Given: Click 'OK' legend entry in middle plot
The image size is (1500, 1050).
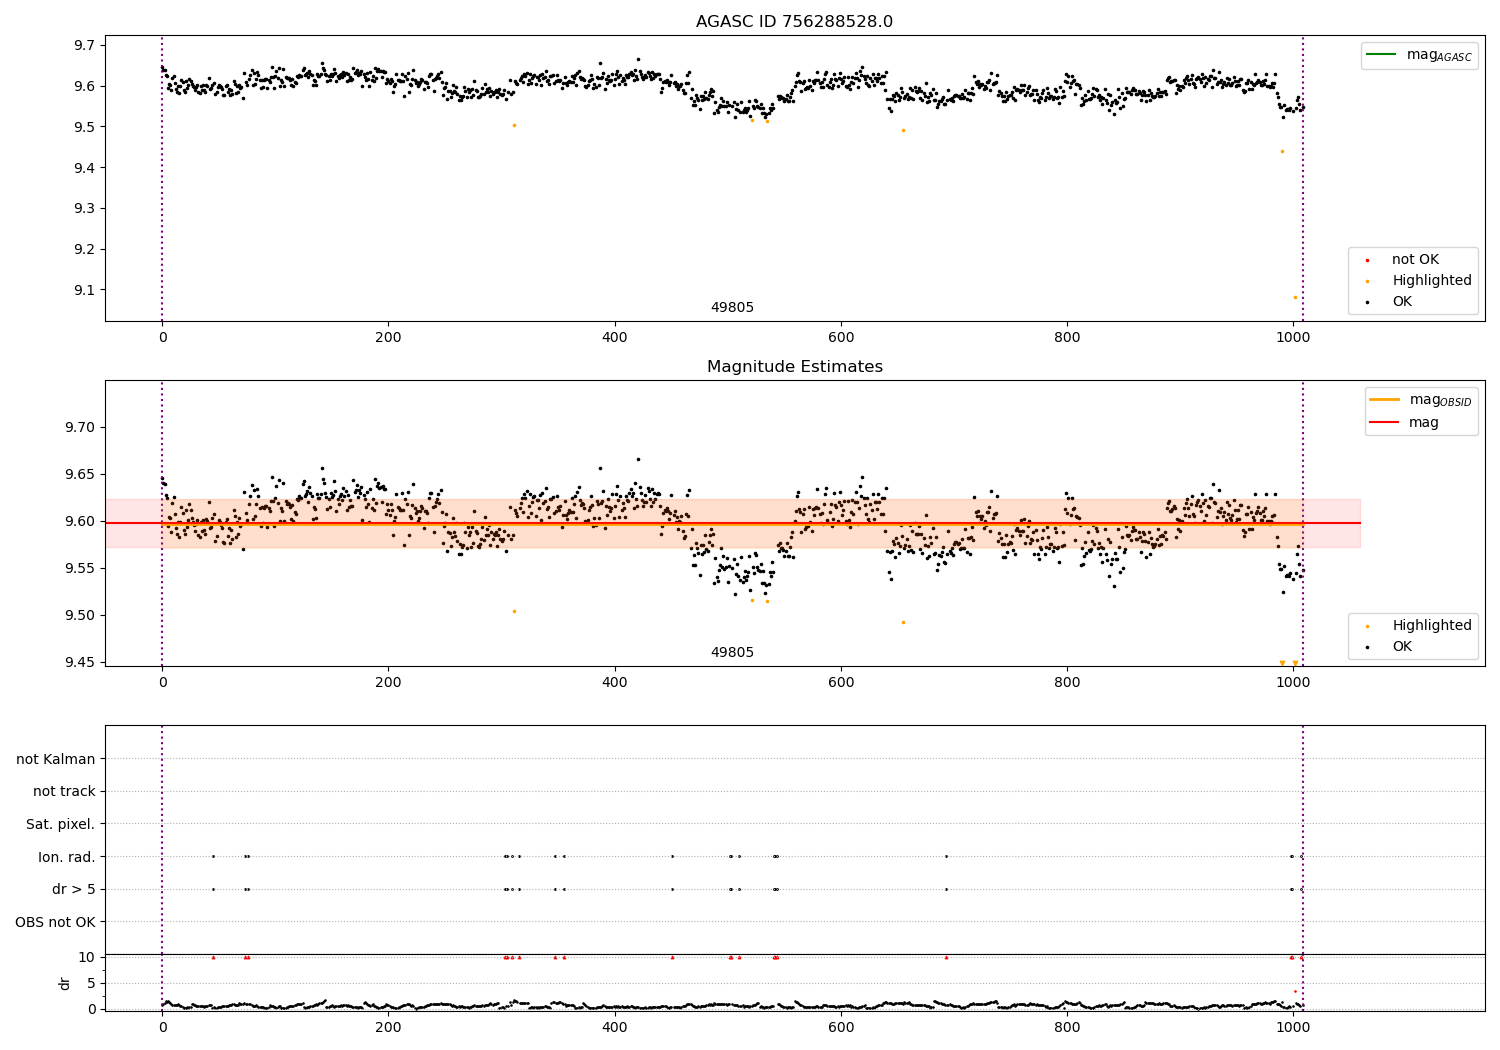Looking at the screenshot, I should coord(1402,647).
